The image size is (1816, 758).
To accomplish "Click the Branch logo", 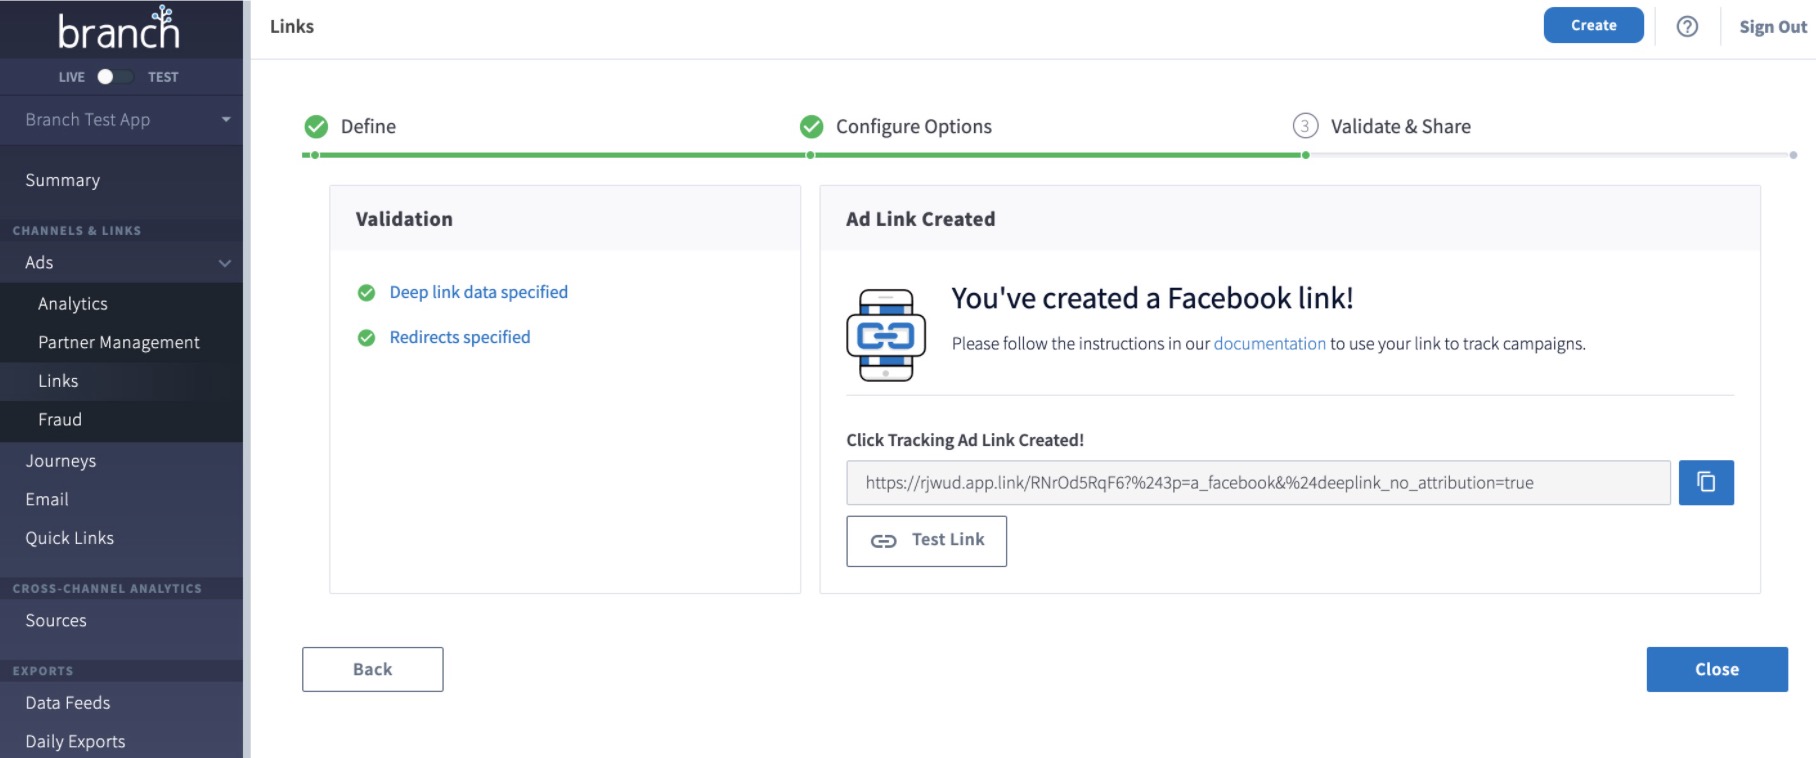I will coord(119,29).
